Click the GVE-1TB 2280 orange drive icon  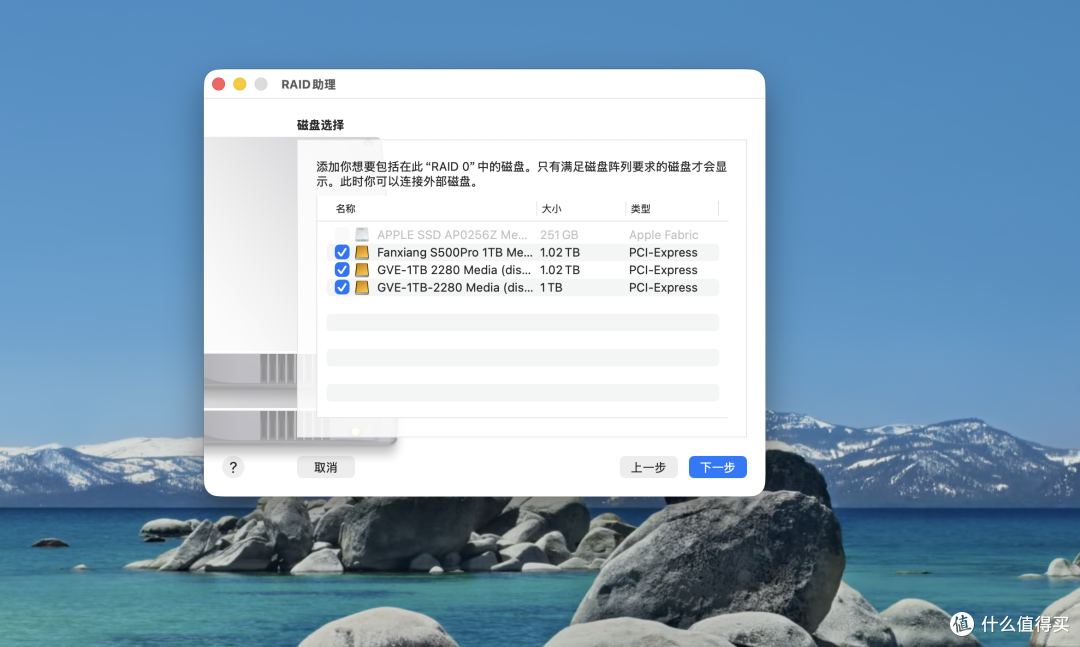[x=362, y=270]
